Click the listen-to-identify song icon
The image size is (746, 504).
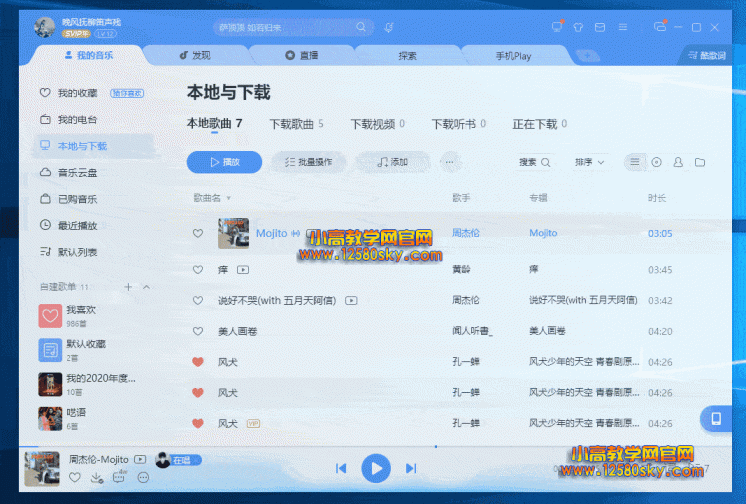[x=388, y=28]
